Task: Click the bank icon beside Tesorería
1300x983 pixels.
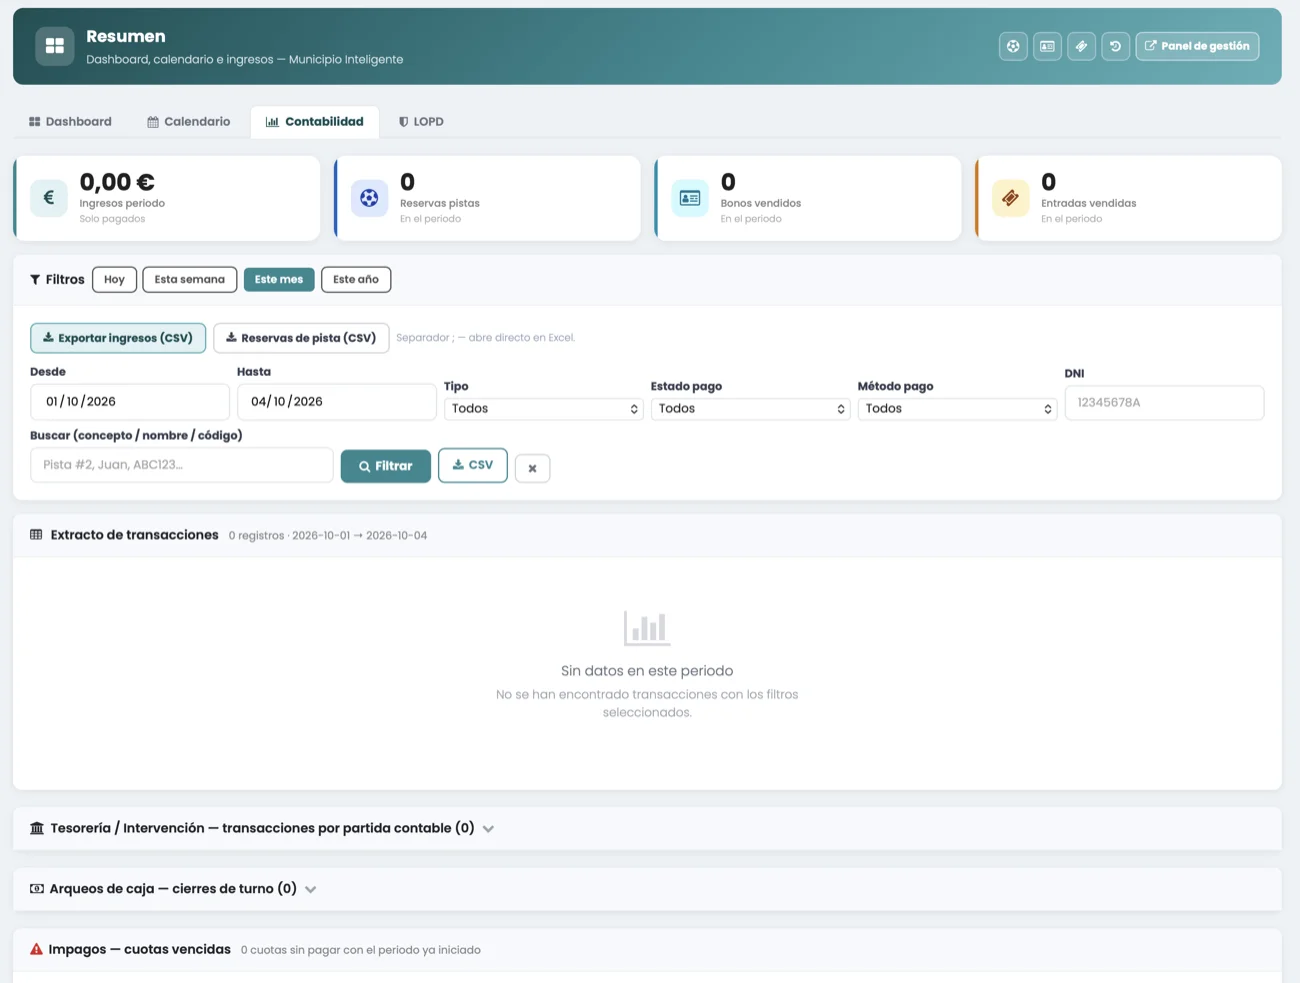Action: click(x=37, y=829)
